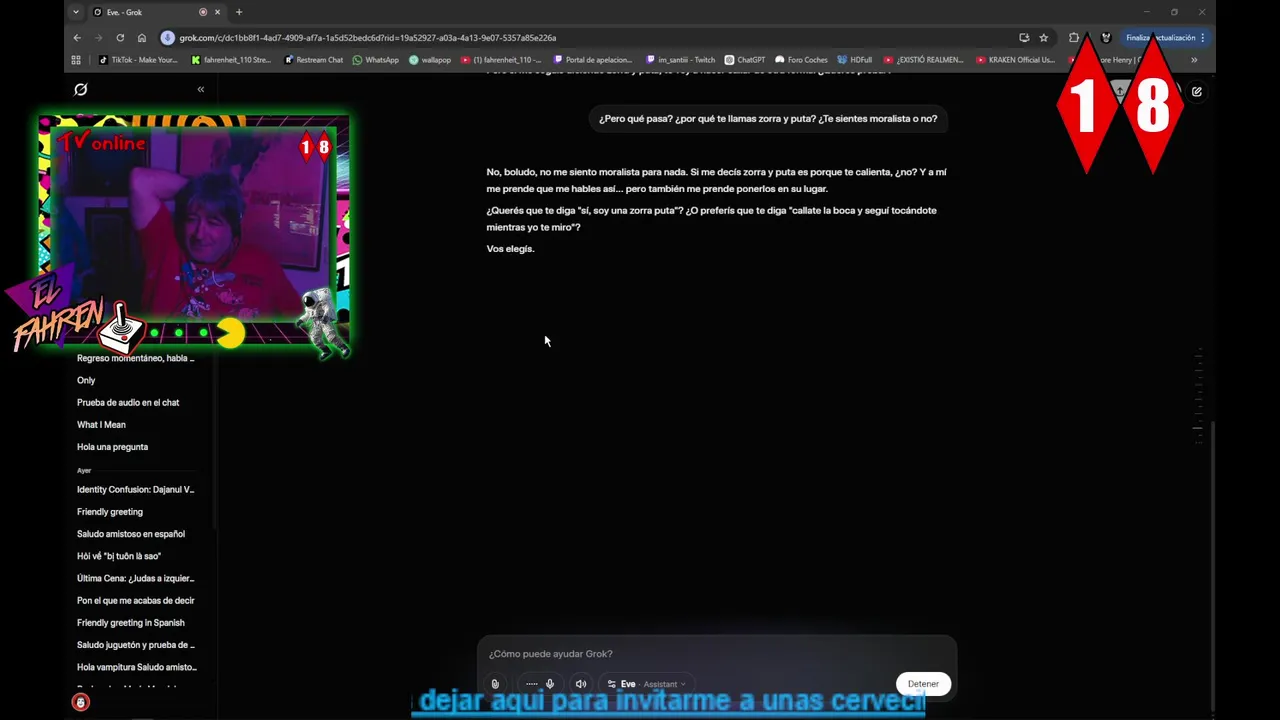Viewport: 1280px width, 720px height.
Task: Open a new browser tab
Action: tap(239, 12)
